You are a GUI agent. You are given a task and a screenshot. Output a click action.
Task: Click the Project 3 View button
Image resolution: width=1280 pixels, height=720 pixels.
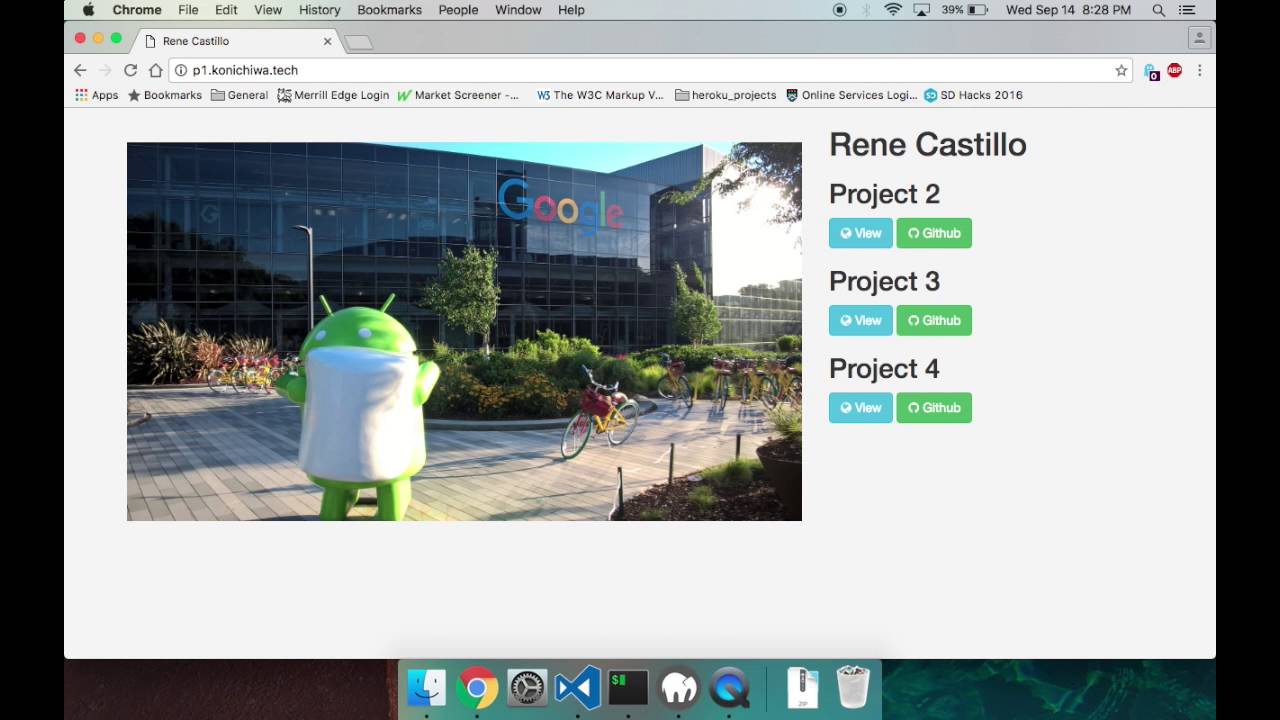(860, 320)
